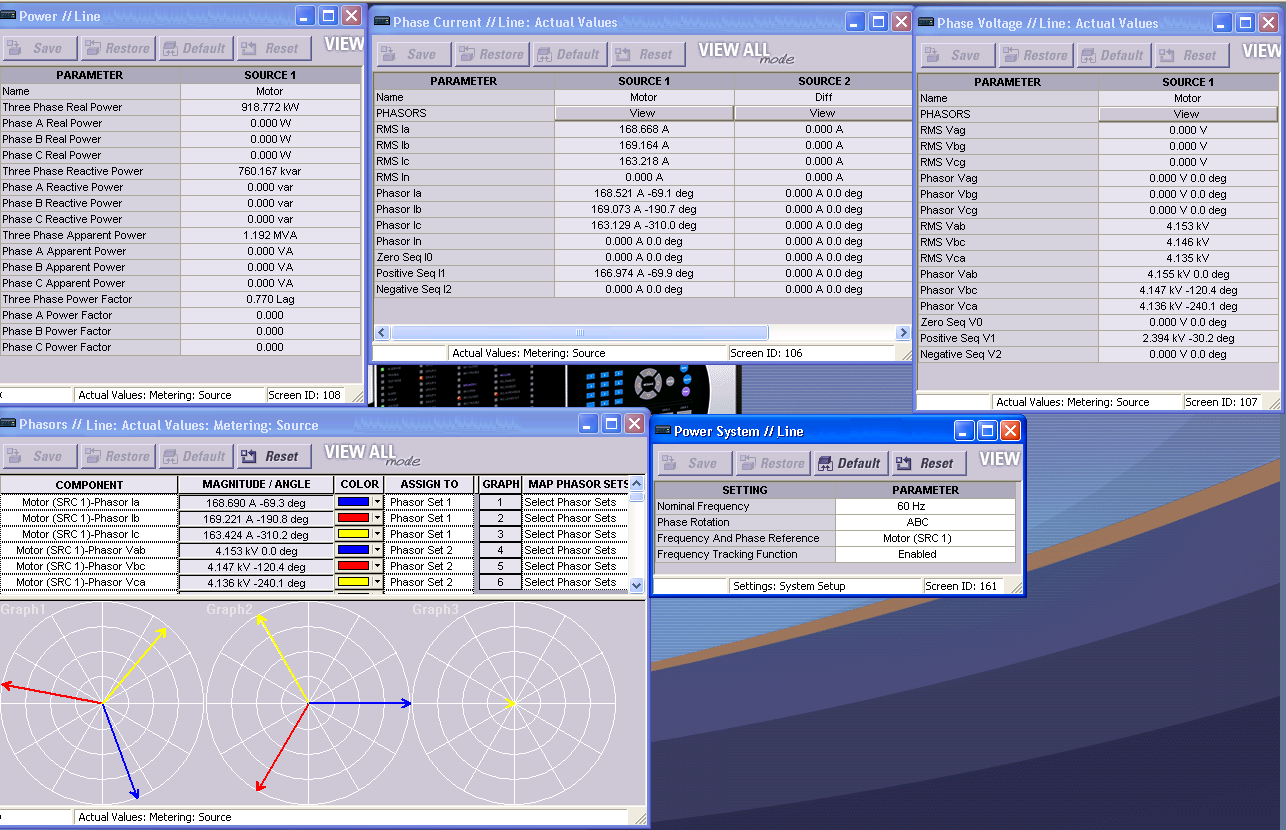Click Graph2 phasor diagram
1286x830 pixels.
[x=308, y=703]
